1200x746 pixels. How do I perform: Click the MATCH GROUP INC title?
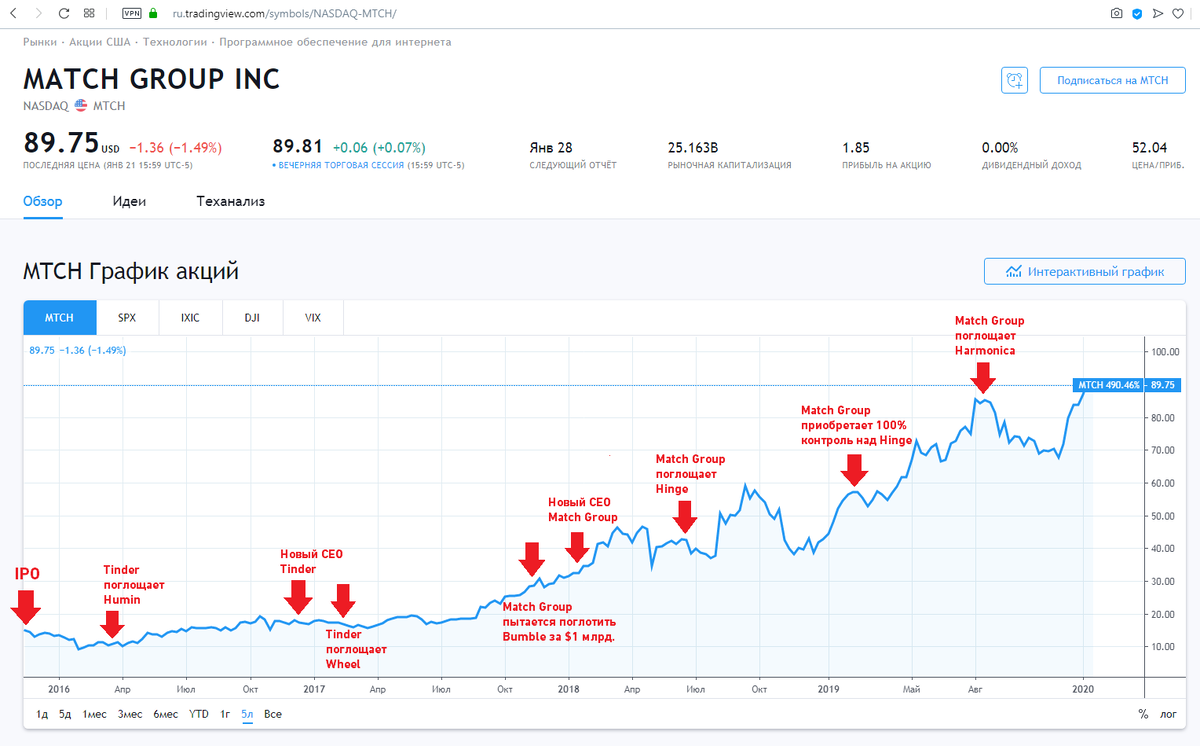tap(152, 80)
